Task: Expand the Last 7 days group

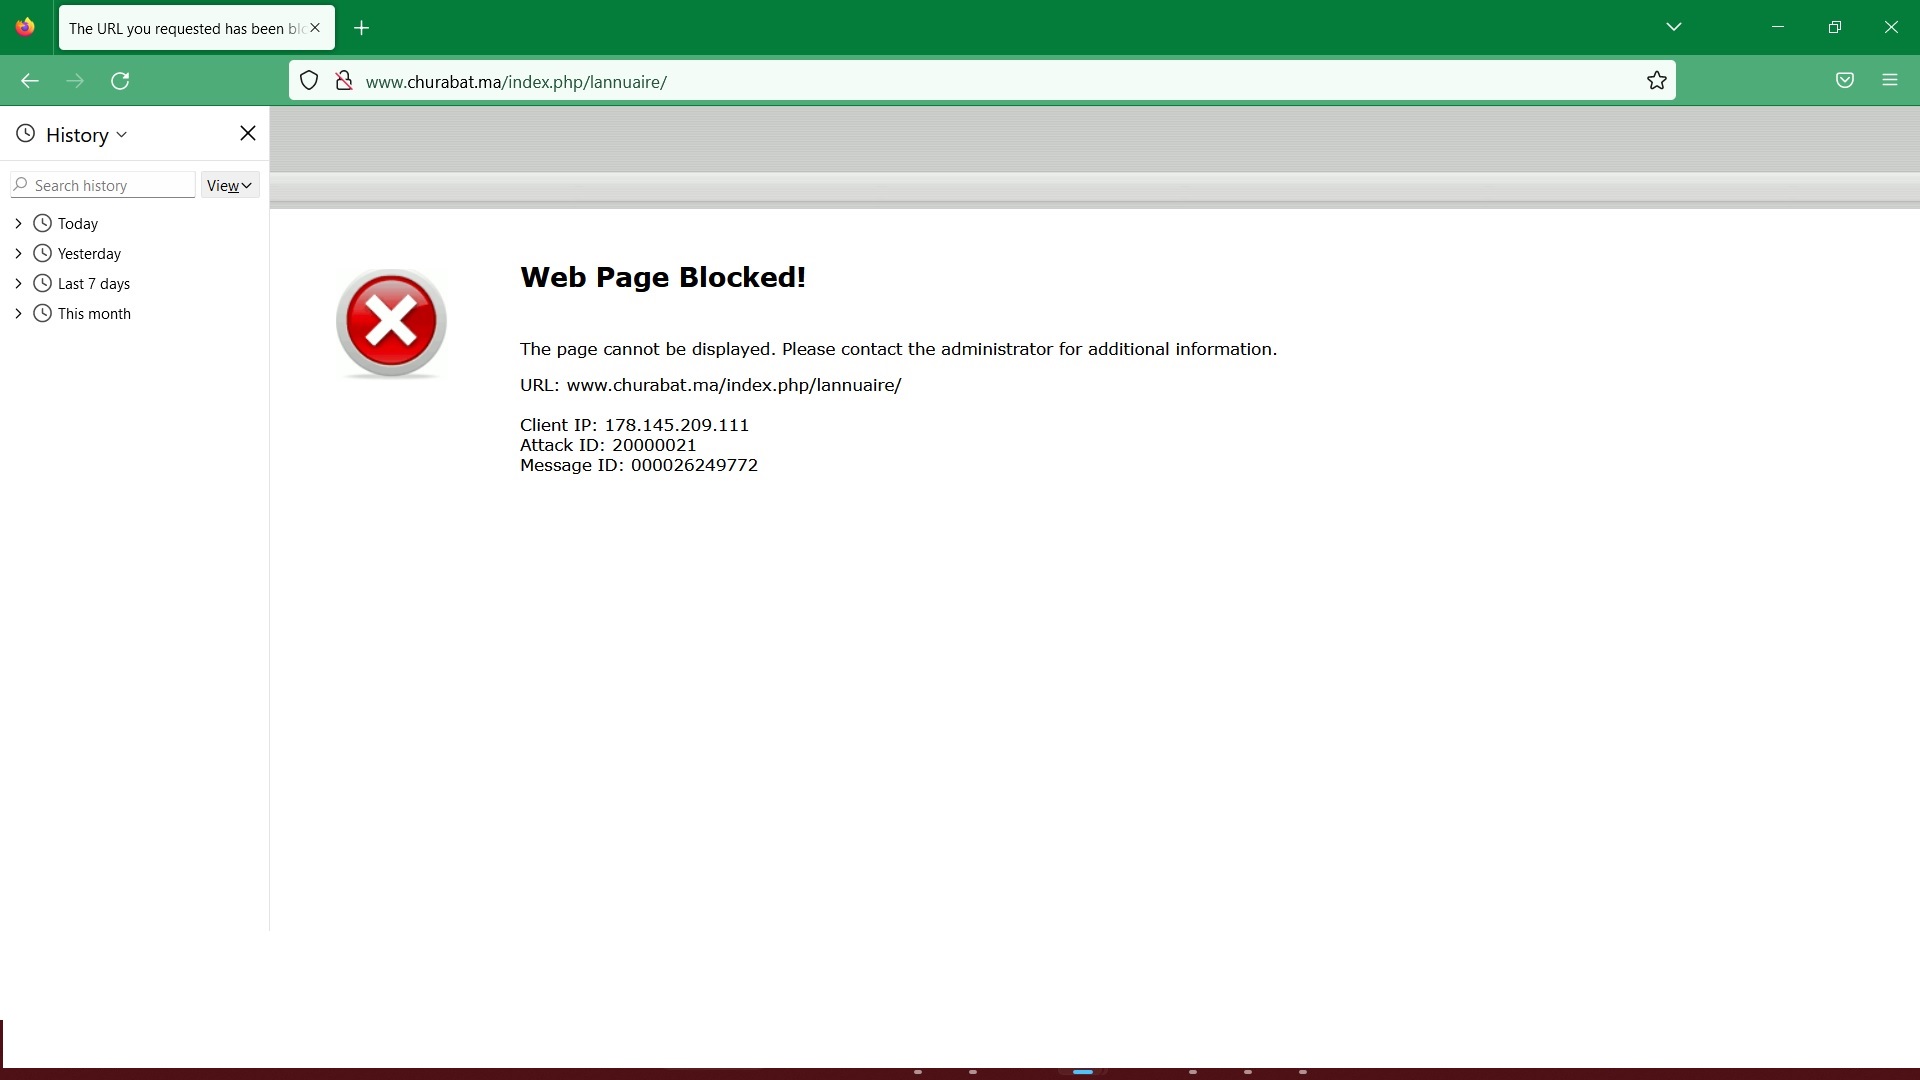Action: 18,284
